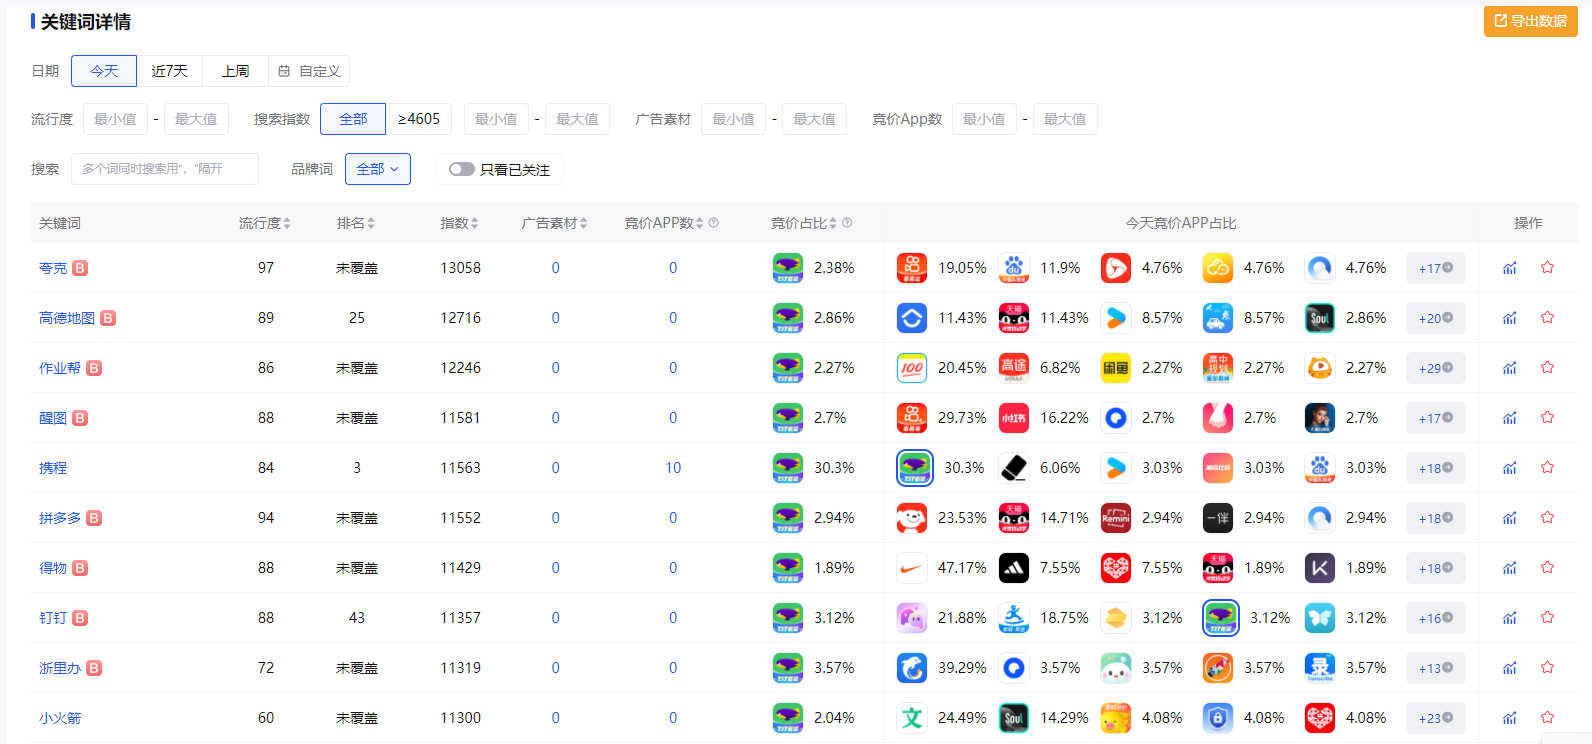
Task: Select the 全部 search index filter
Action: point(353,119)
